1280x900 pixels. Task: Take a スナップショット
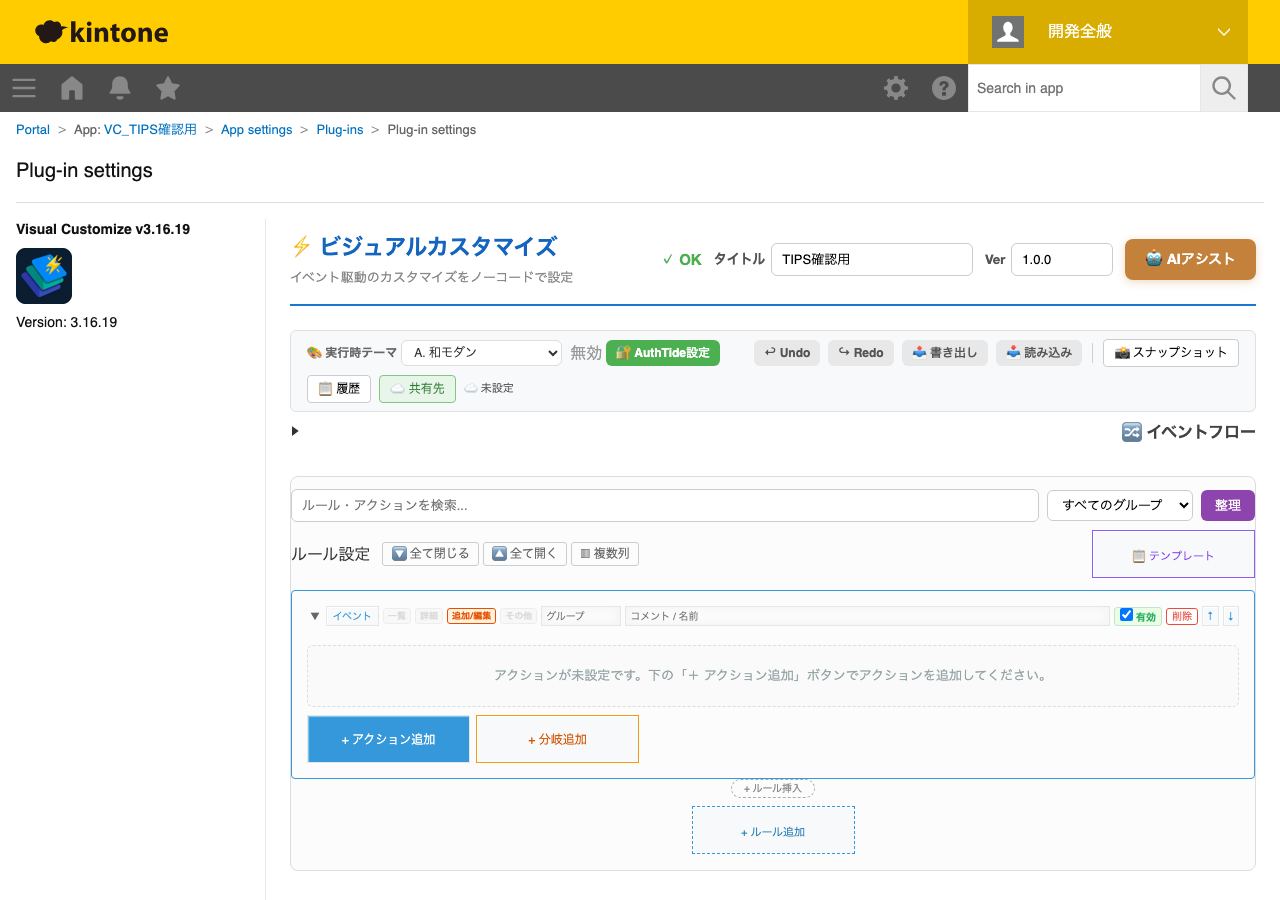coord(1171,353)
